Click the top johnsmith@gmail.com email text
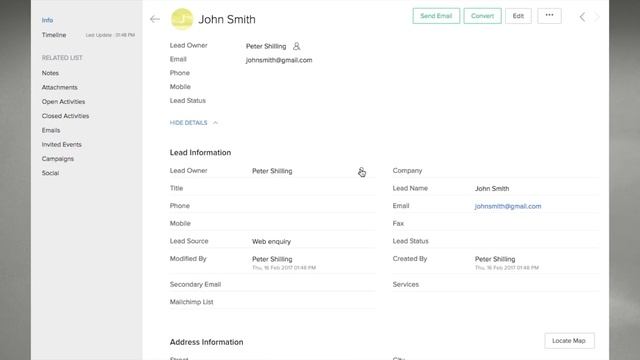Viewport: 640px width, 360px height. tap(279, 60)
